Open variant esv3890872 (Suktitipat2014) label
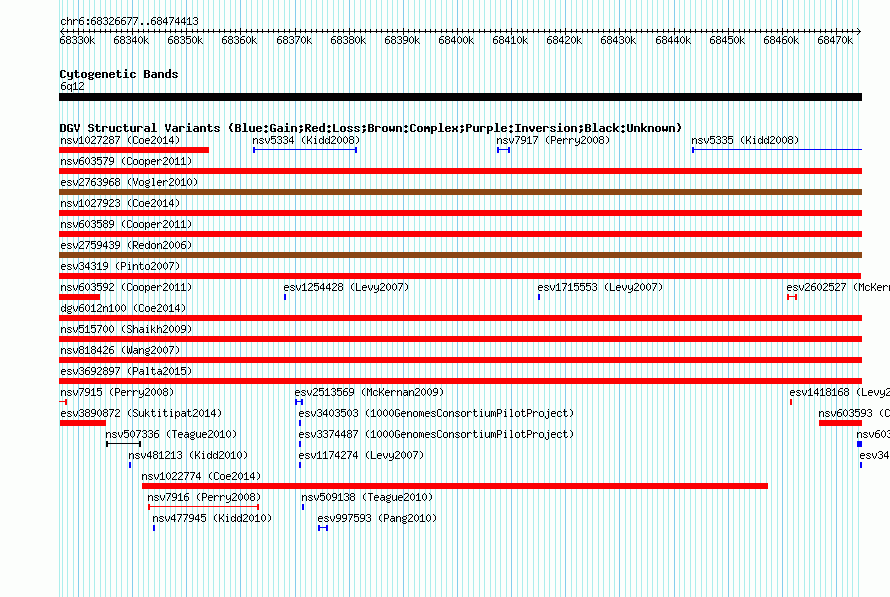This screenshot has height=597, width=890. coord(141,413)
